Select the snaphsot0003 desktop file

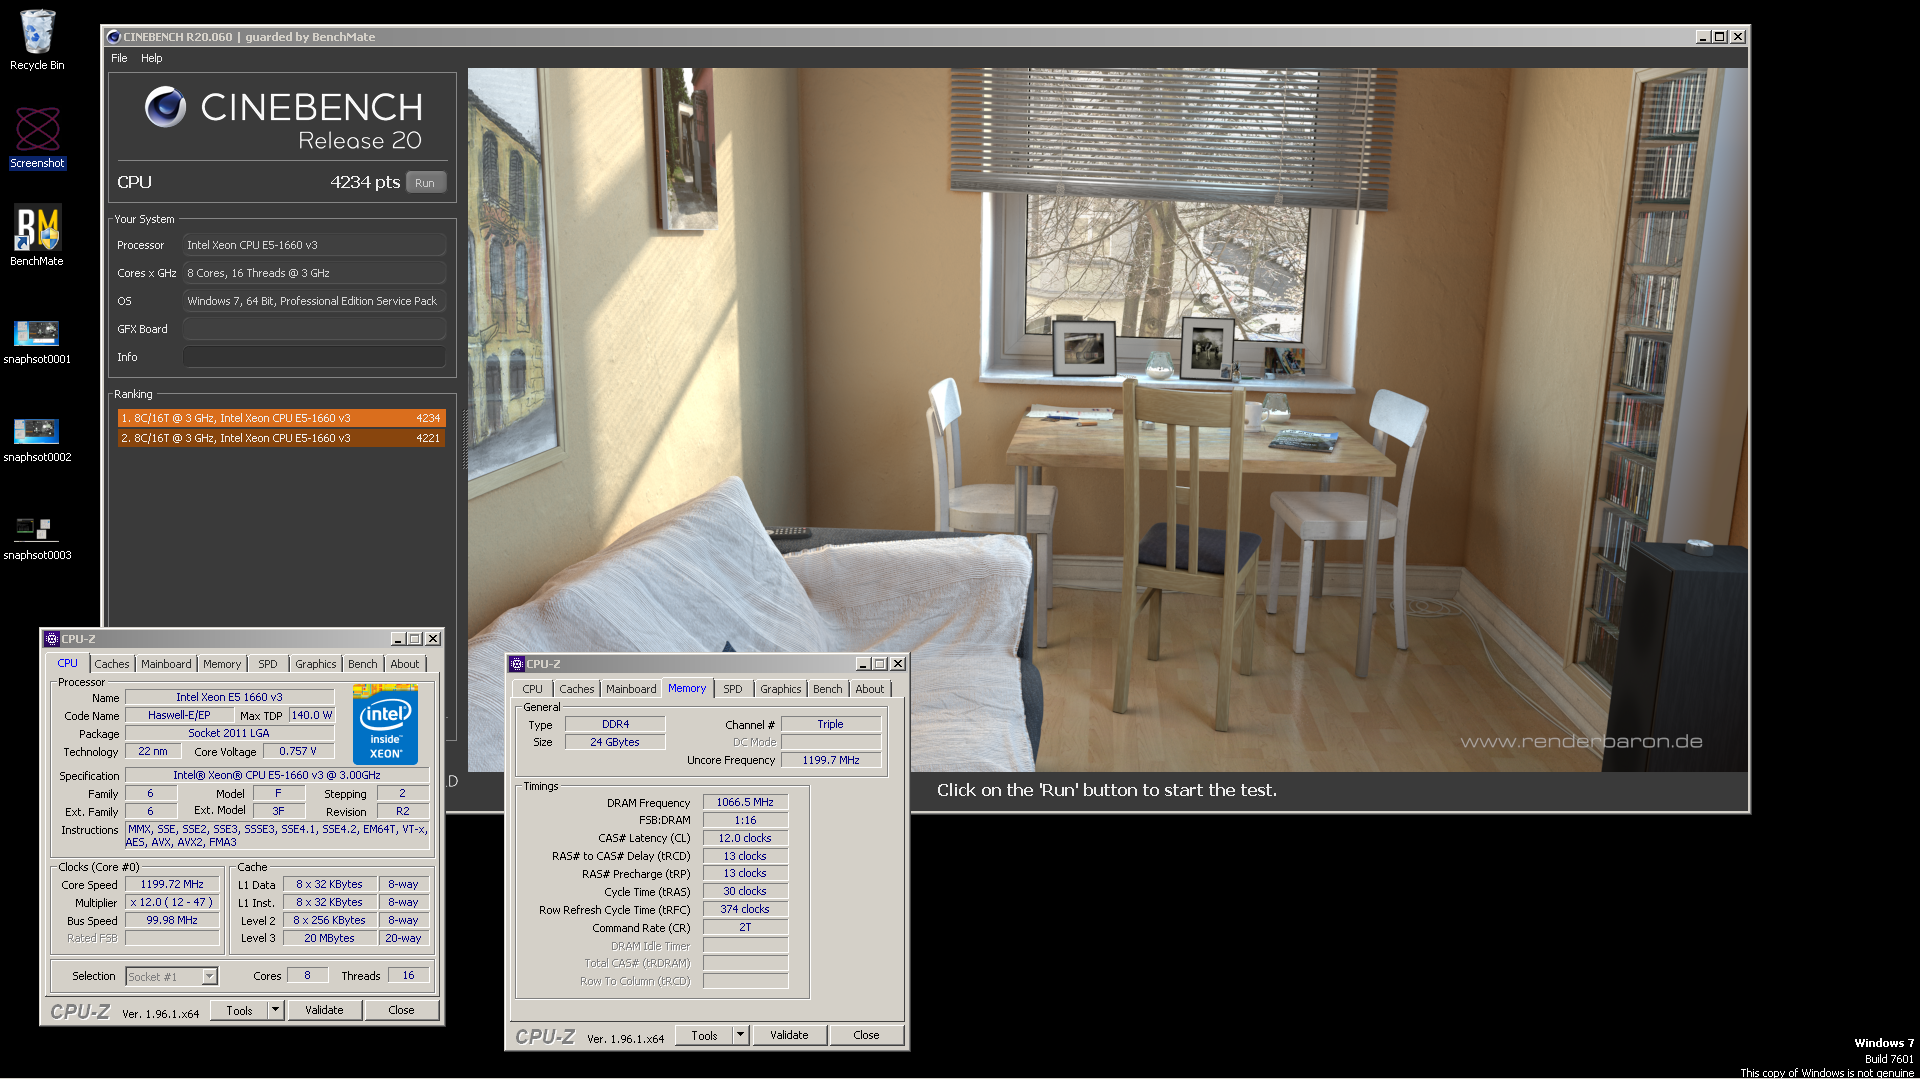(37, 537)
